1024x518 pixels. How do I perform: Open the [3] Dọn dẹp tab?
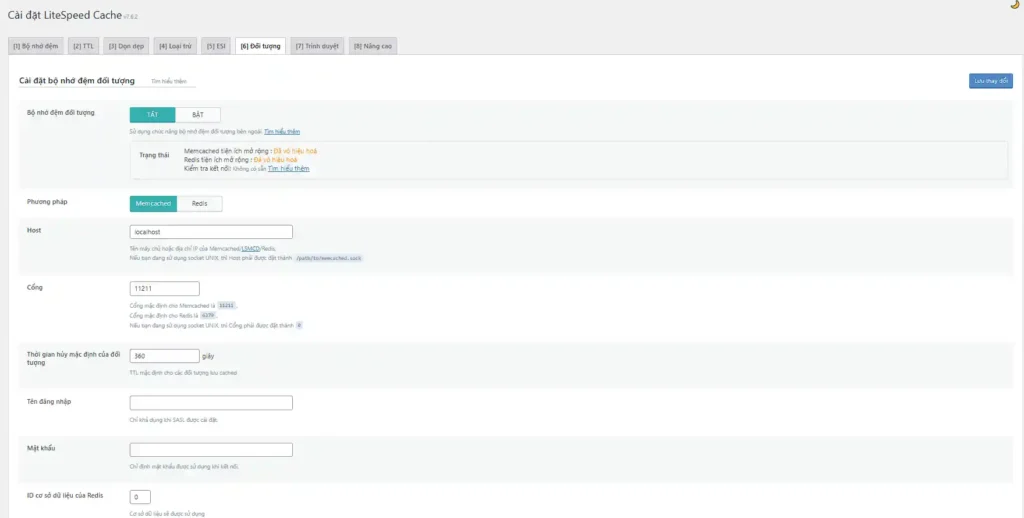[126, 46]
